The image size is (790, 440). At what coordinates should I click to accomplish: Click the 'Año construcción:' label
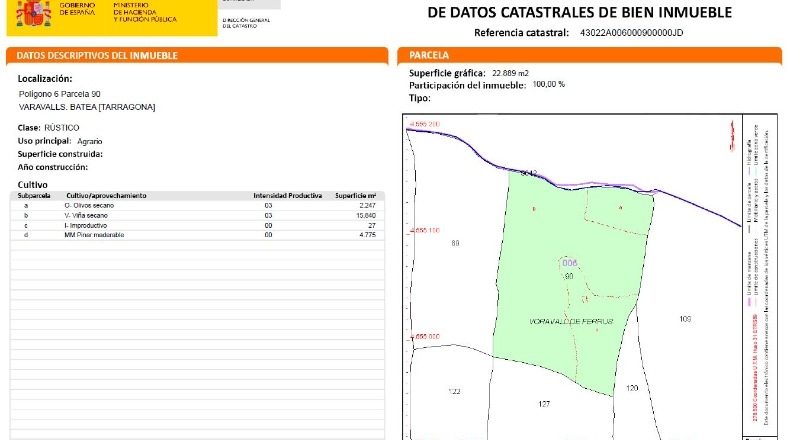(52, 167)
